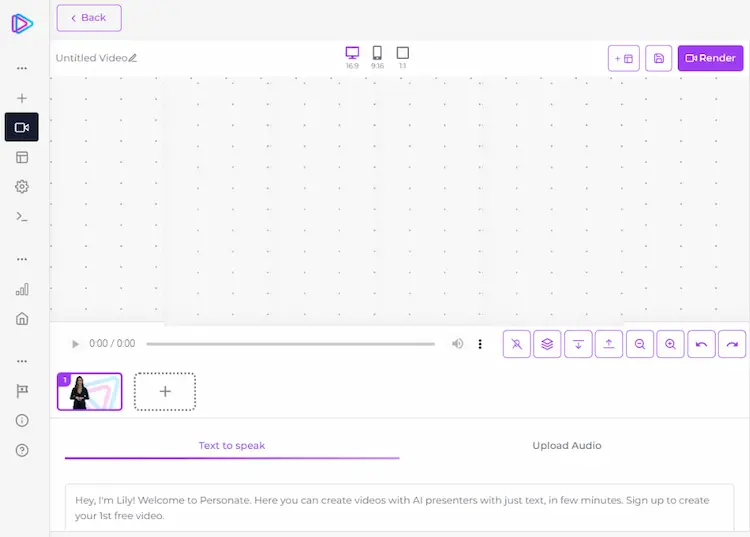
Task: Open the help question mark icon
Action: point(22,450)
